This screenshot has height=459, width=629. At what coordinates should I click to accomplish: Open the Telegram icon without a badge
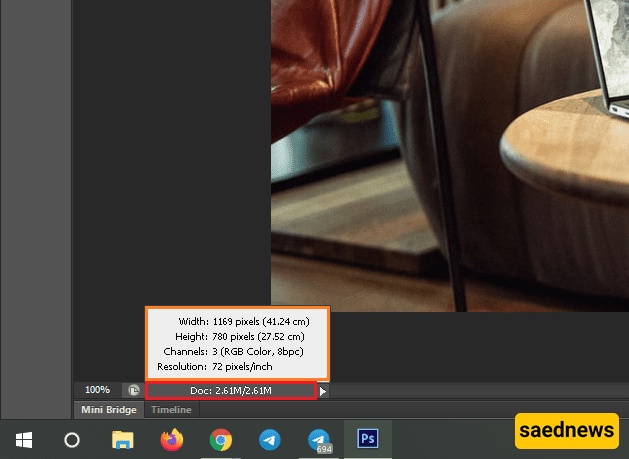point(270,439)
